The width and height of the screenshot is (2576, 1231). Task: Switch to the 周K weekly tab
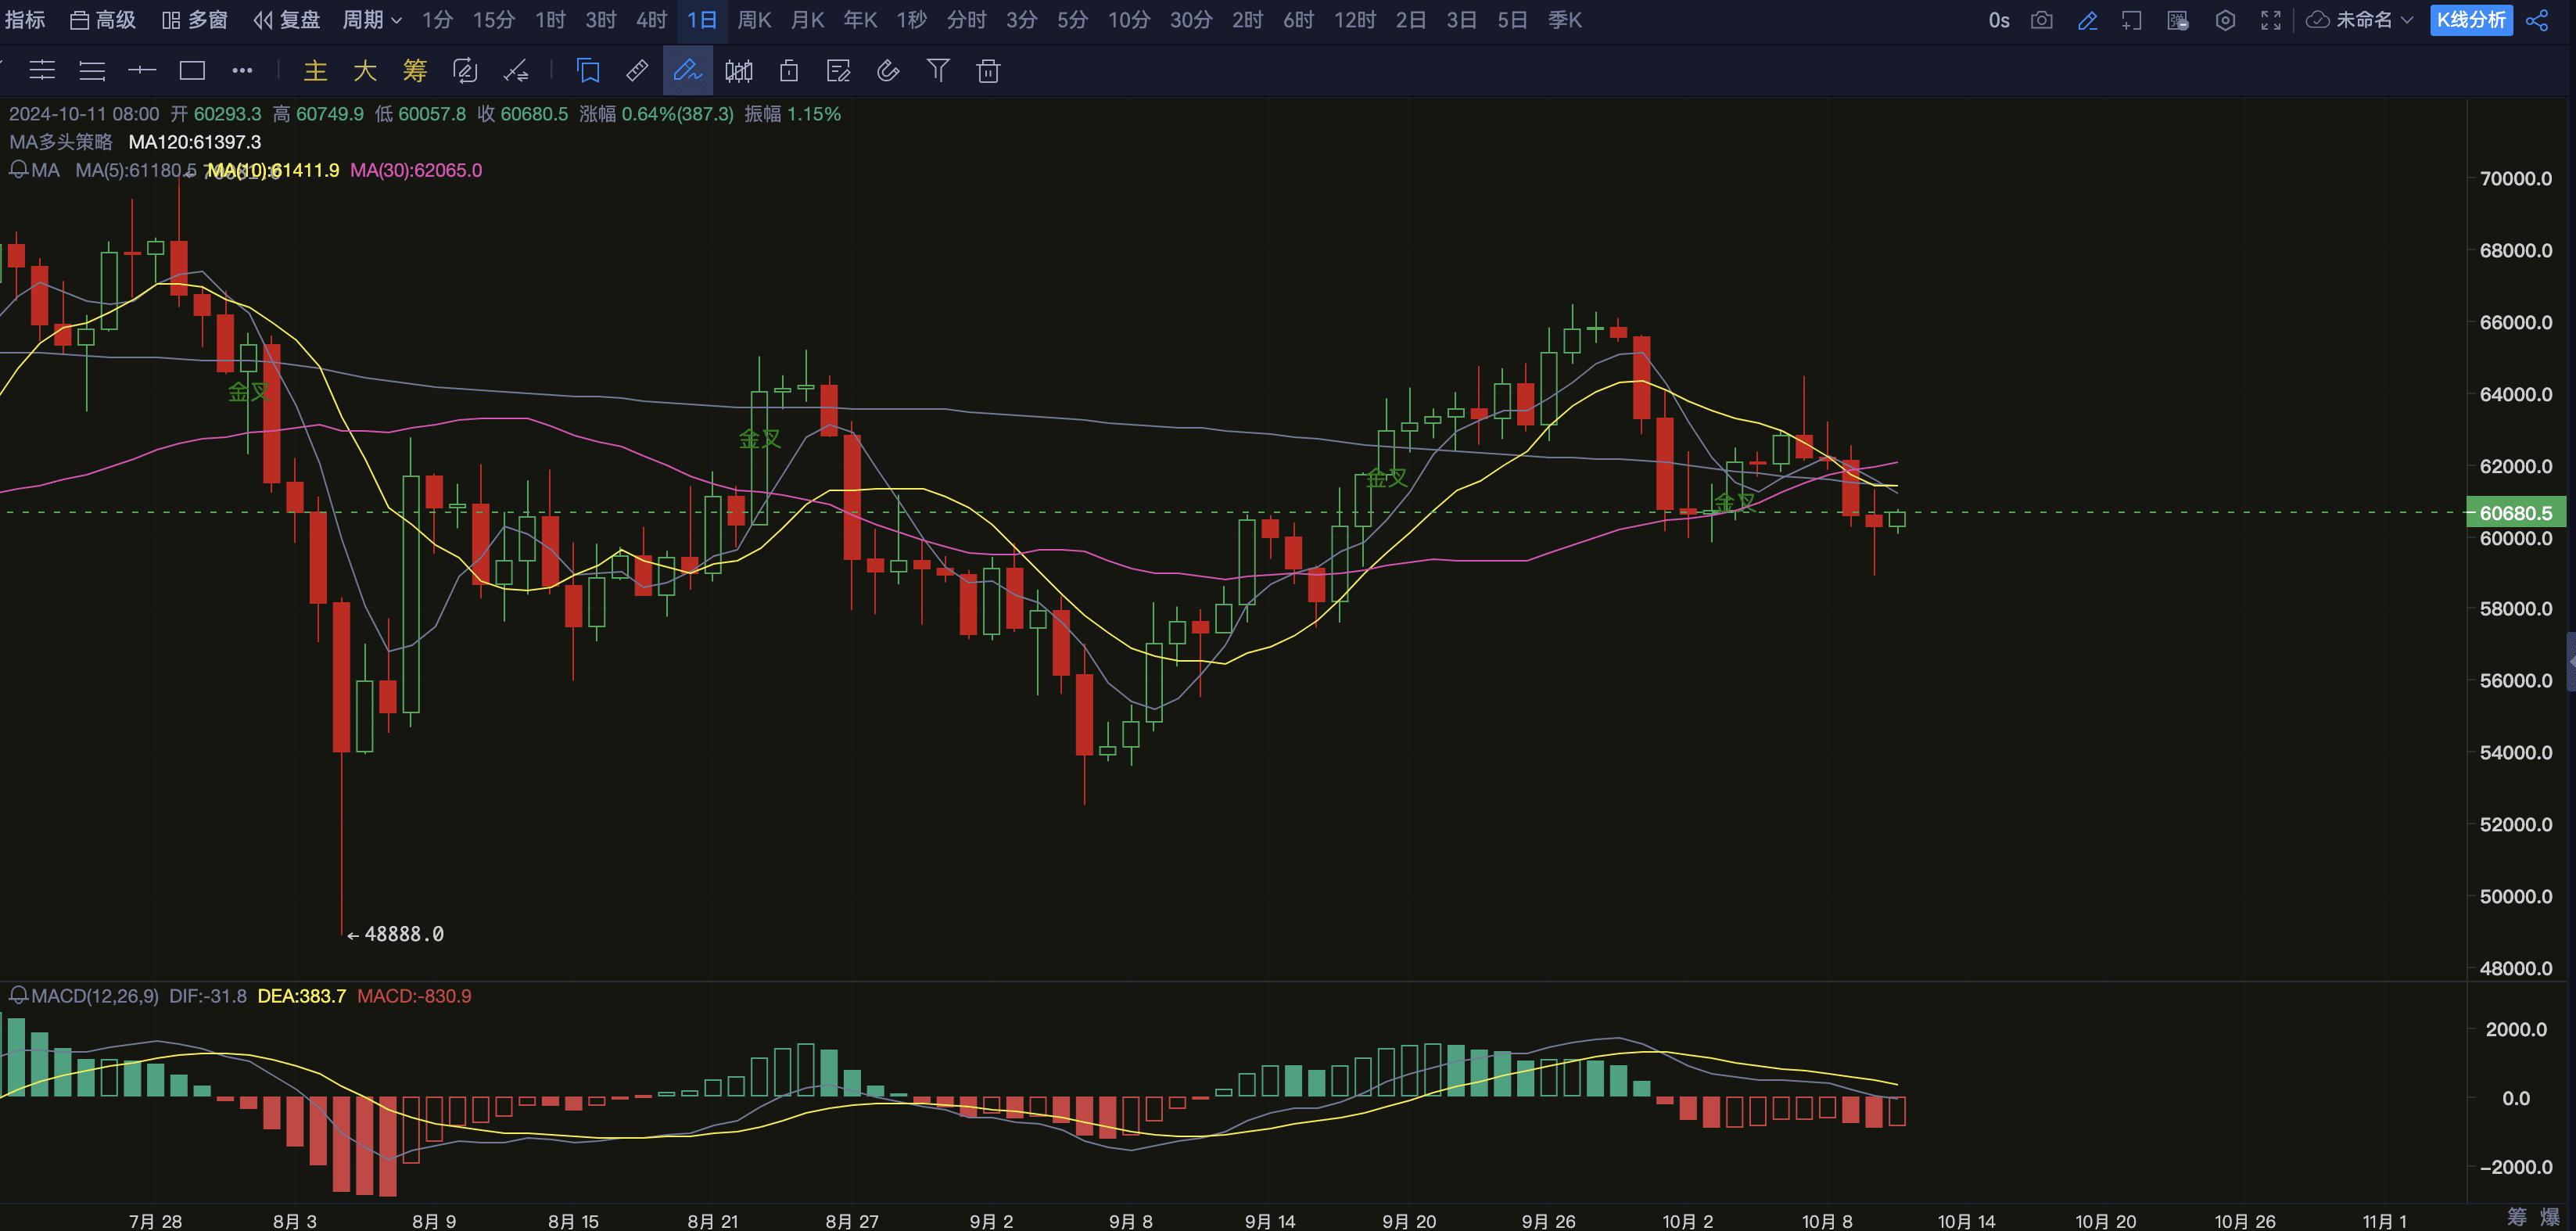tap(754, 20)
